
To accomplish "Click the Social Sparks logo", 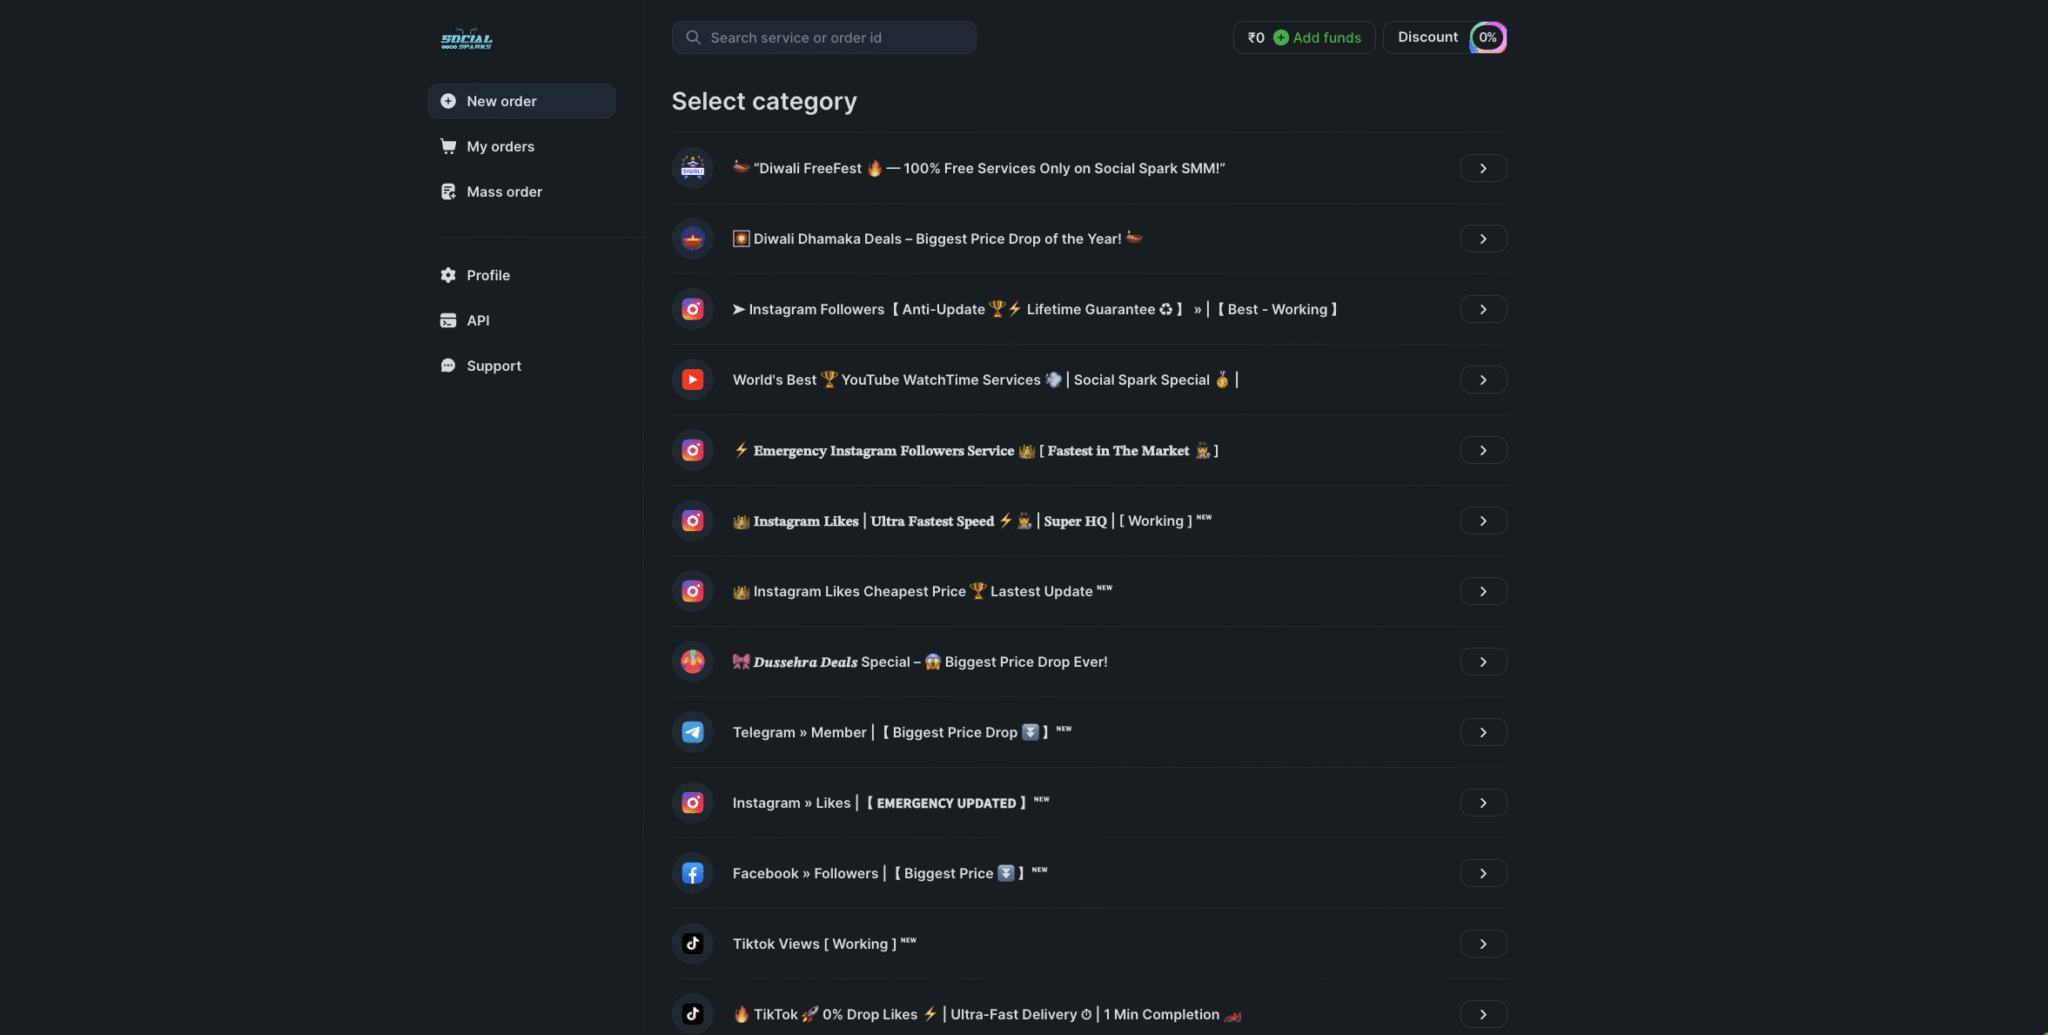I will click(467, 39).
